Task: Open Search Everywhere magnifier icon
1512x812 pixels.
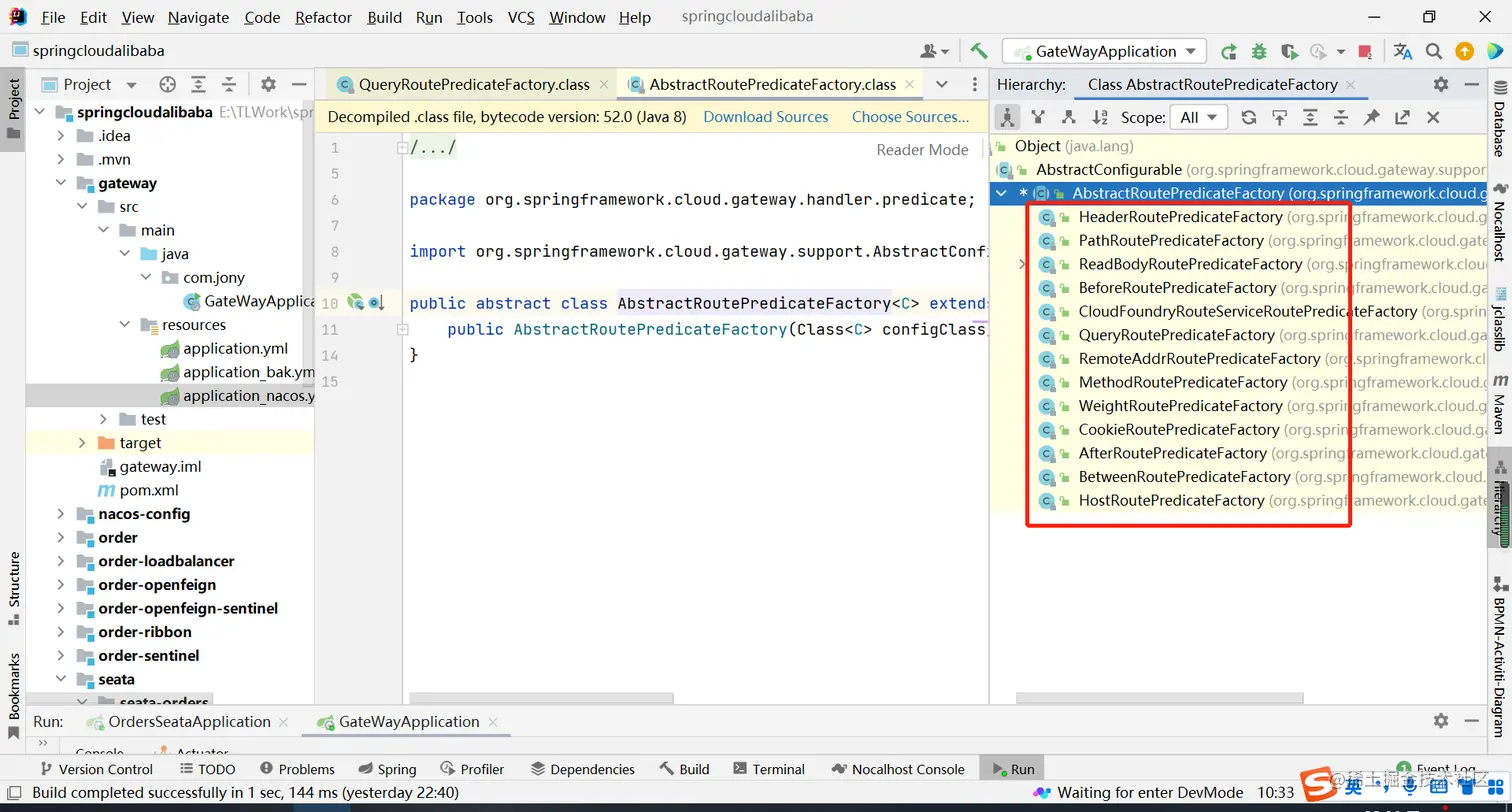Action: (x=1433, y=51)
